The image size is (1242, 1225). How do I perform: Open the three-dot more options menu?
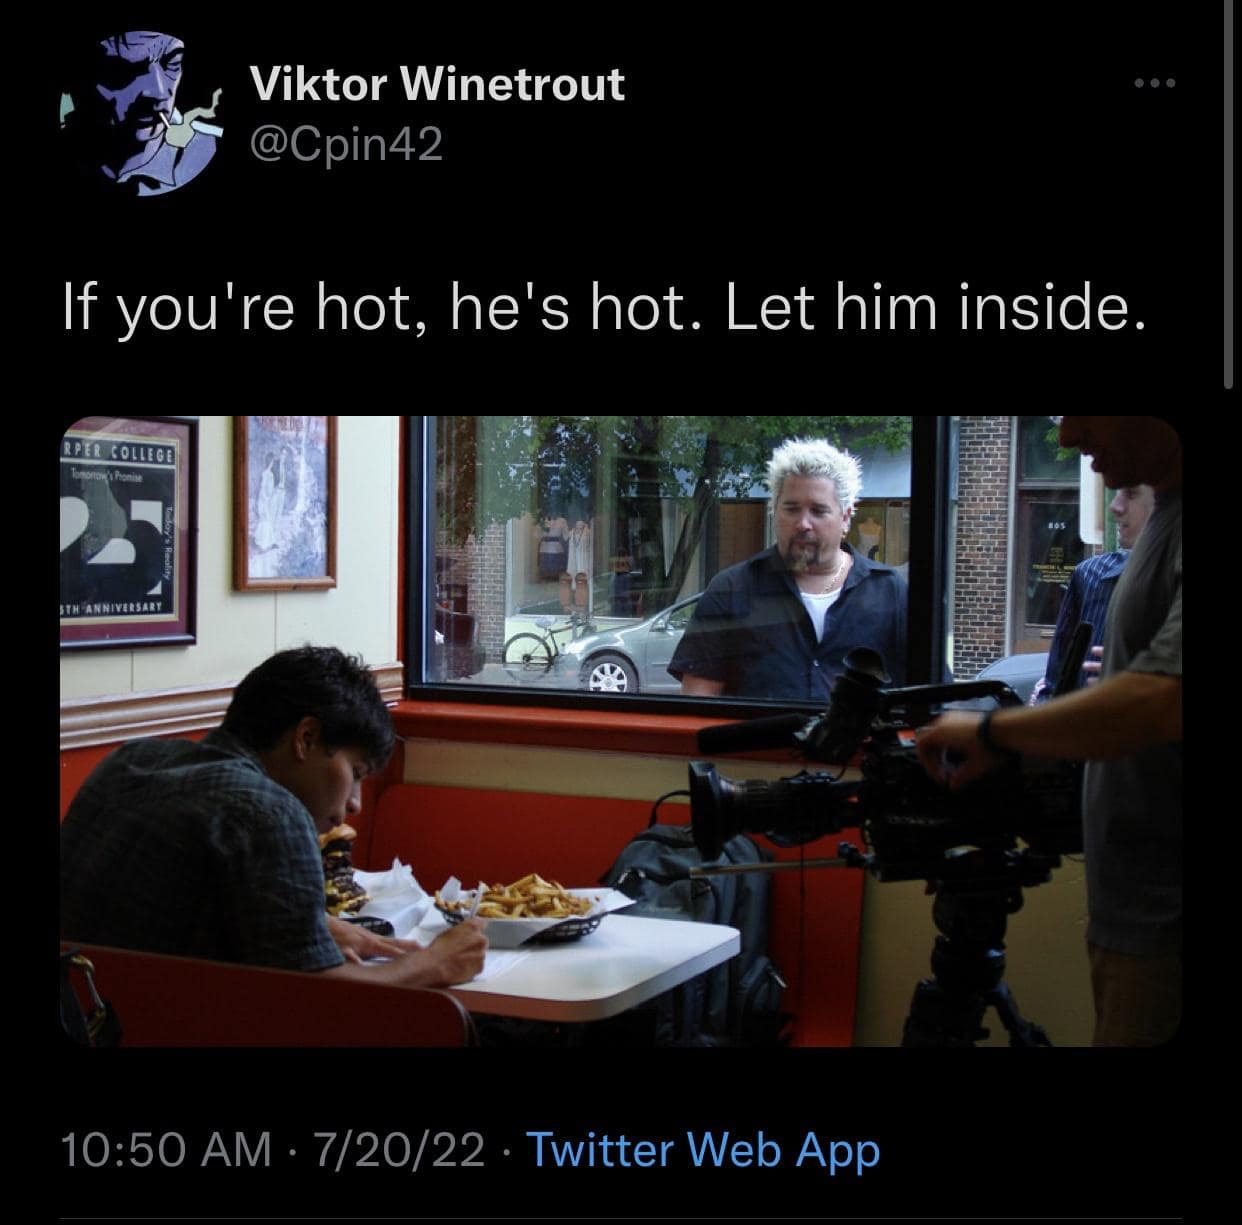point(1155,82)
